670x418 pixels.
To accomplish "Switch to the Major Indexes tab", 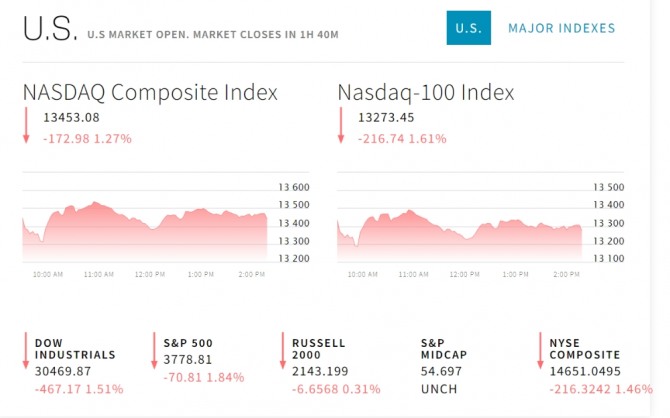I will coord(561,28).
